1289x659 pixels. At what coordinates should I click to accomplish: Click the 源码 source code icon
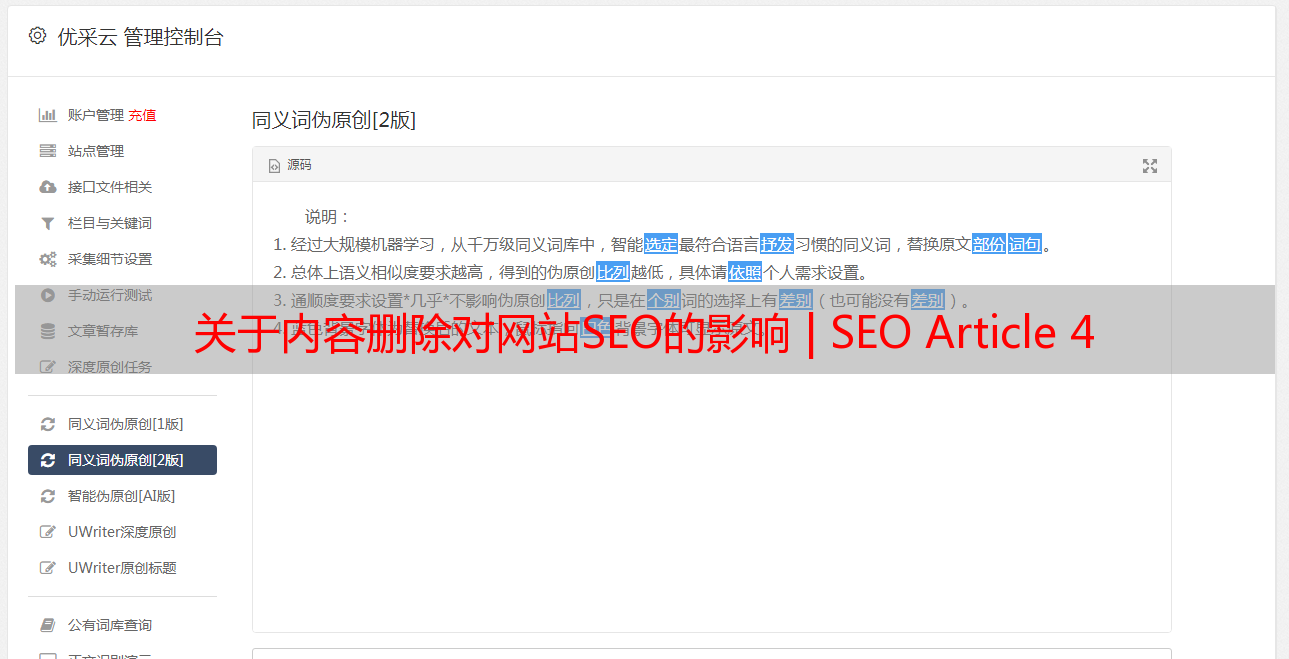click(274, 166)
